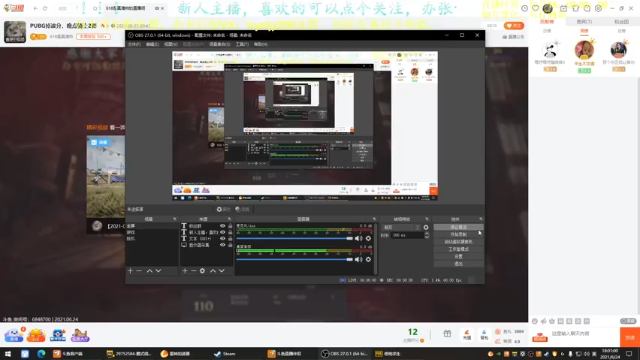The image size is (640, 360).
Task: Open settings gear for the microphone audio channel
Action: 368,238
